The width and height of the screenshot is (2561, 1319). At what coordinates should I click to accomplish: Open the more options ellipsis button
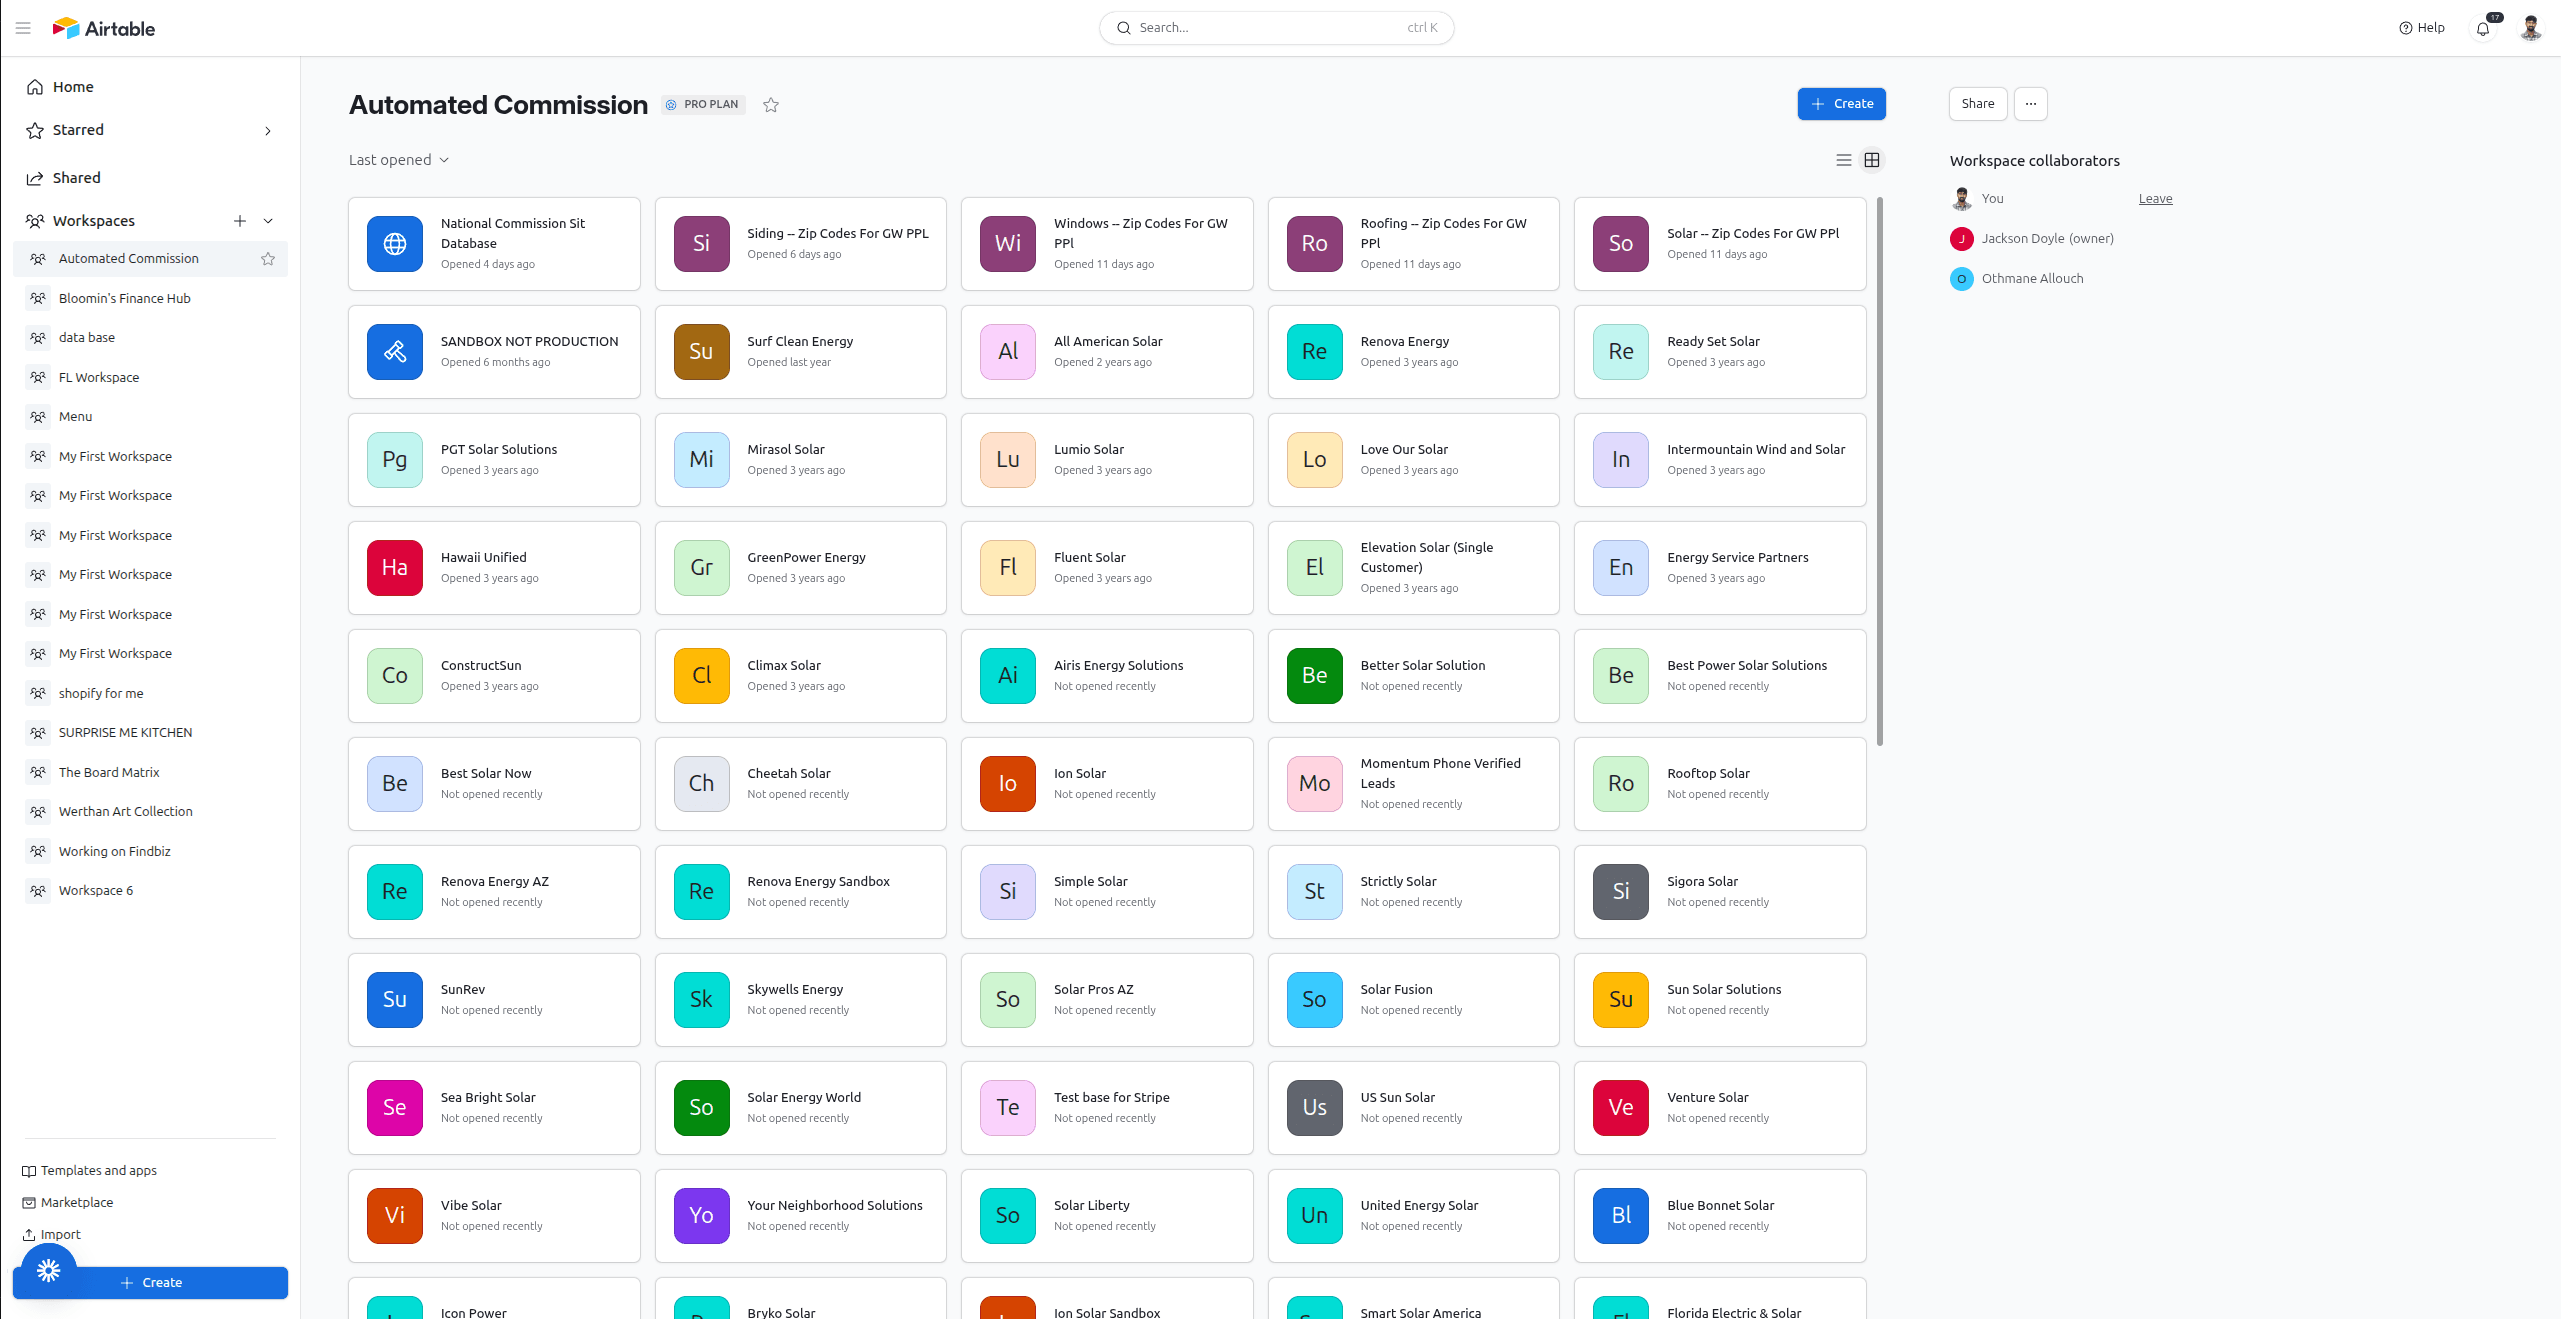tap(2030, 104)
